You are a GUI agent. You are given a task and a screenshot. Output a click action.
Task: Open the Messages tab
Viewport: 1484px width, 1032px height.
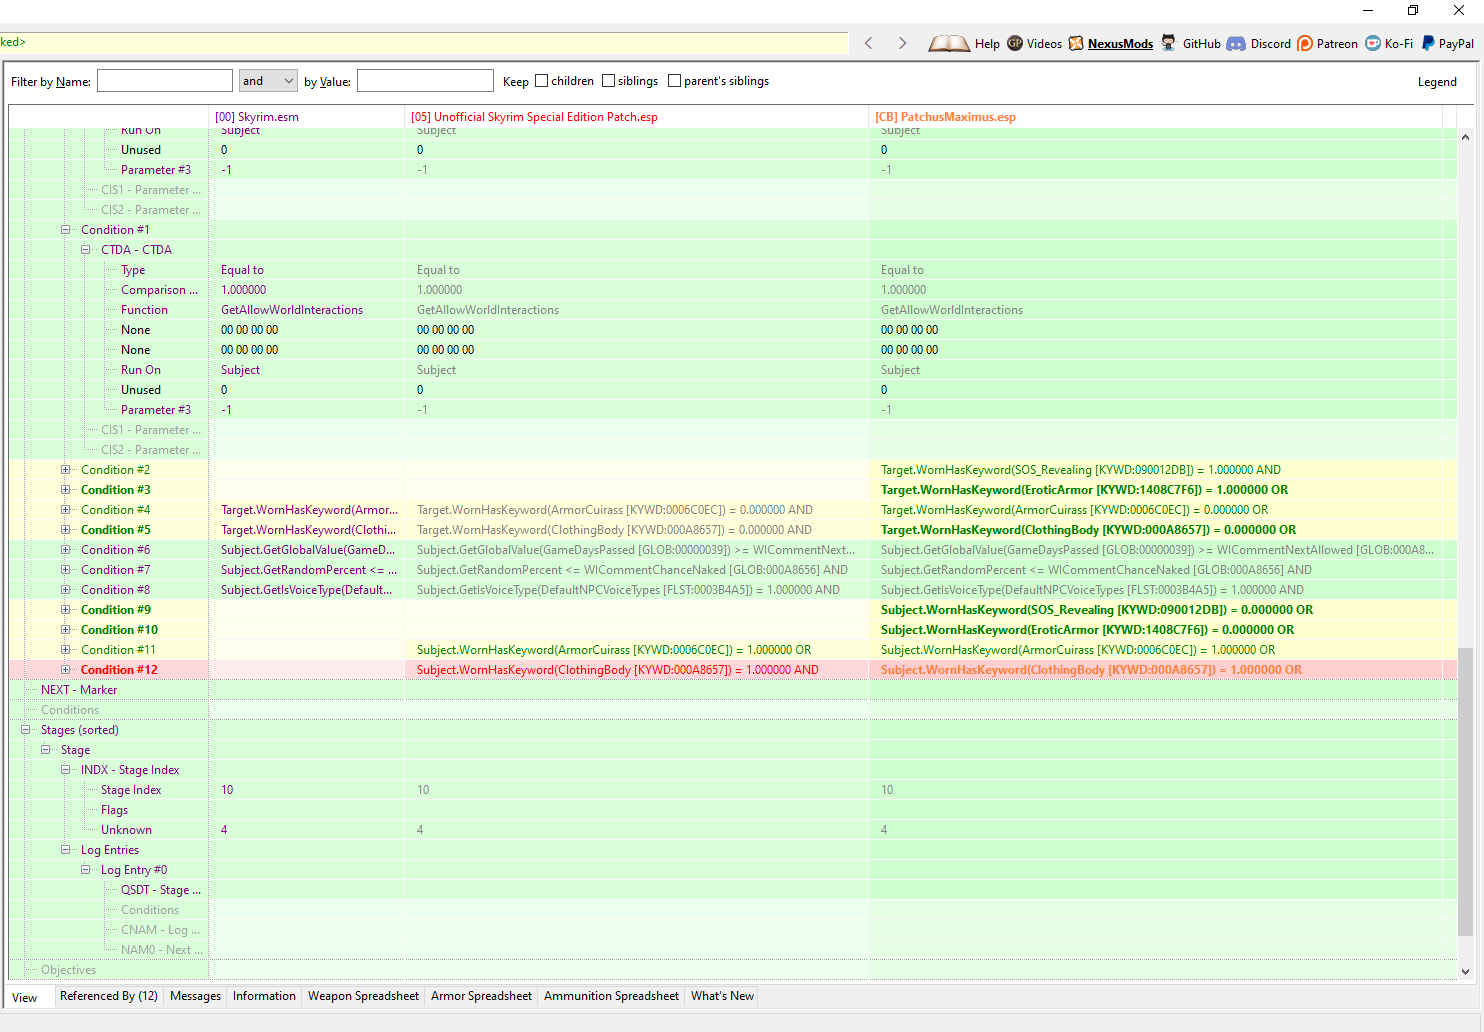tap(195, 996)
